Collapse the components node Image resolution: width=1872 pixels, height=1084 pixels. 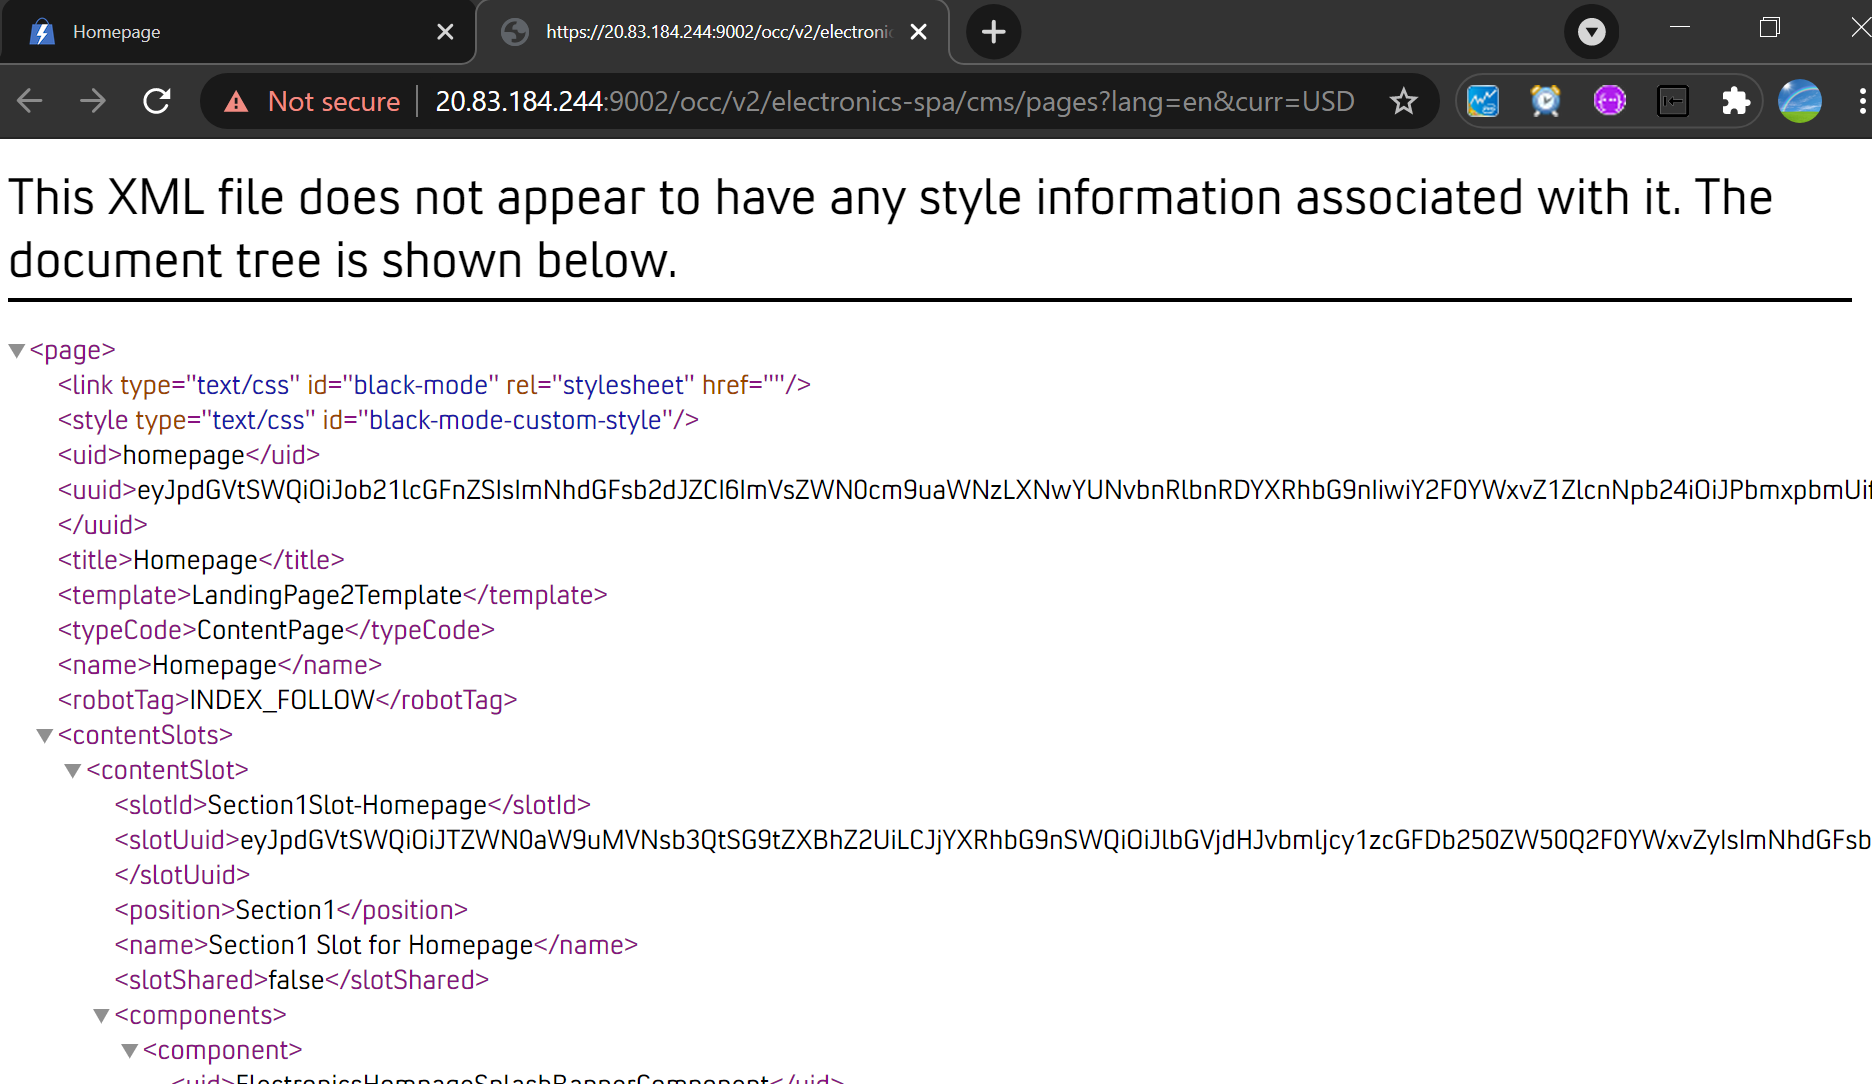[x=101, y=1016]
